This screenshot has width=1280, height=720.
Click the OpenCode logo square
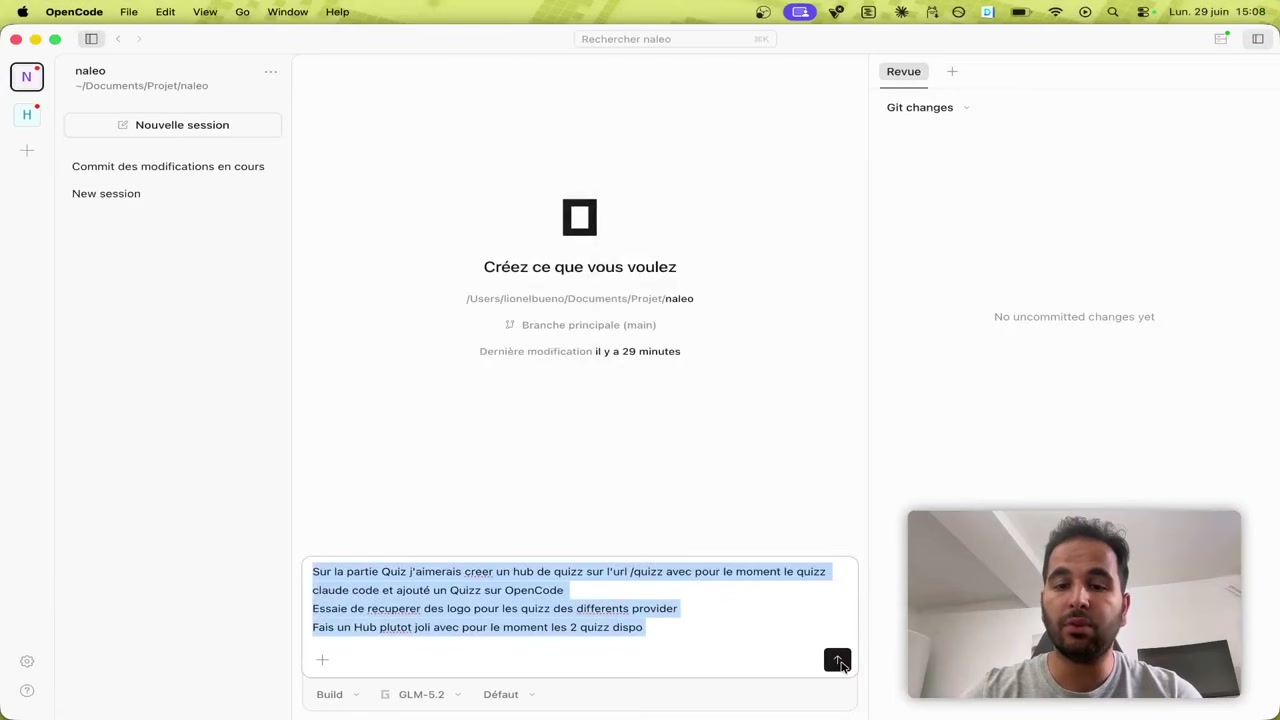[580, 218]
